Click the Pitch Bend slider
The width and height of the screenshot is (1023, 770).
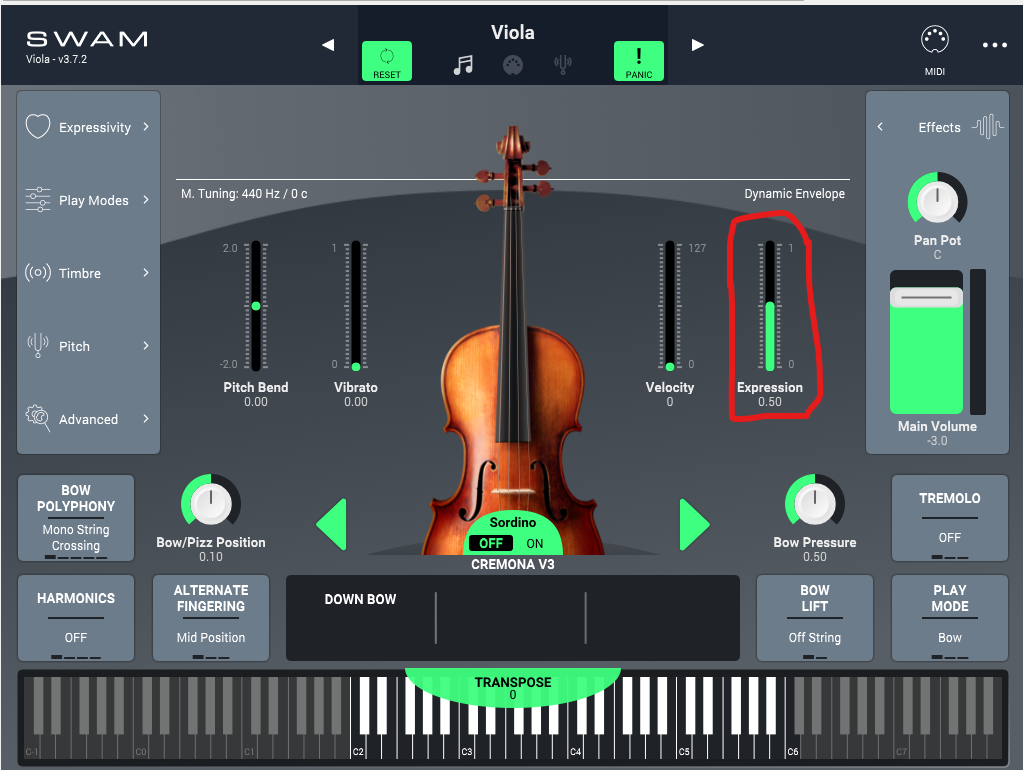click(256, 306)
